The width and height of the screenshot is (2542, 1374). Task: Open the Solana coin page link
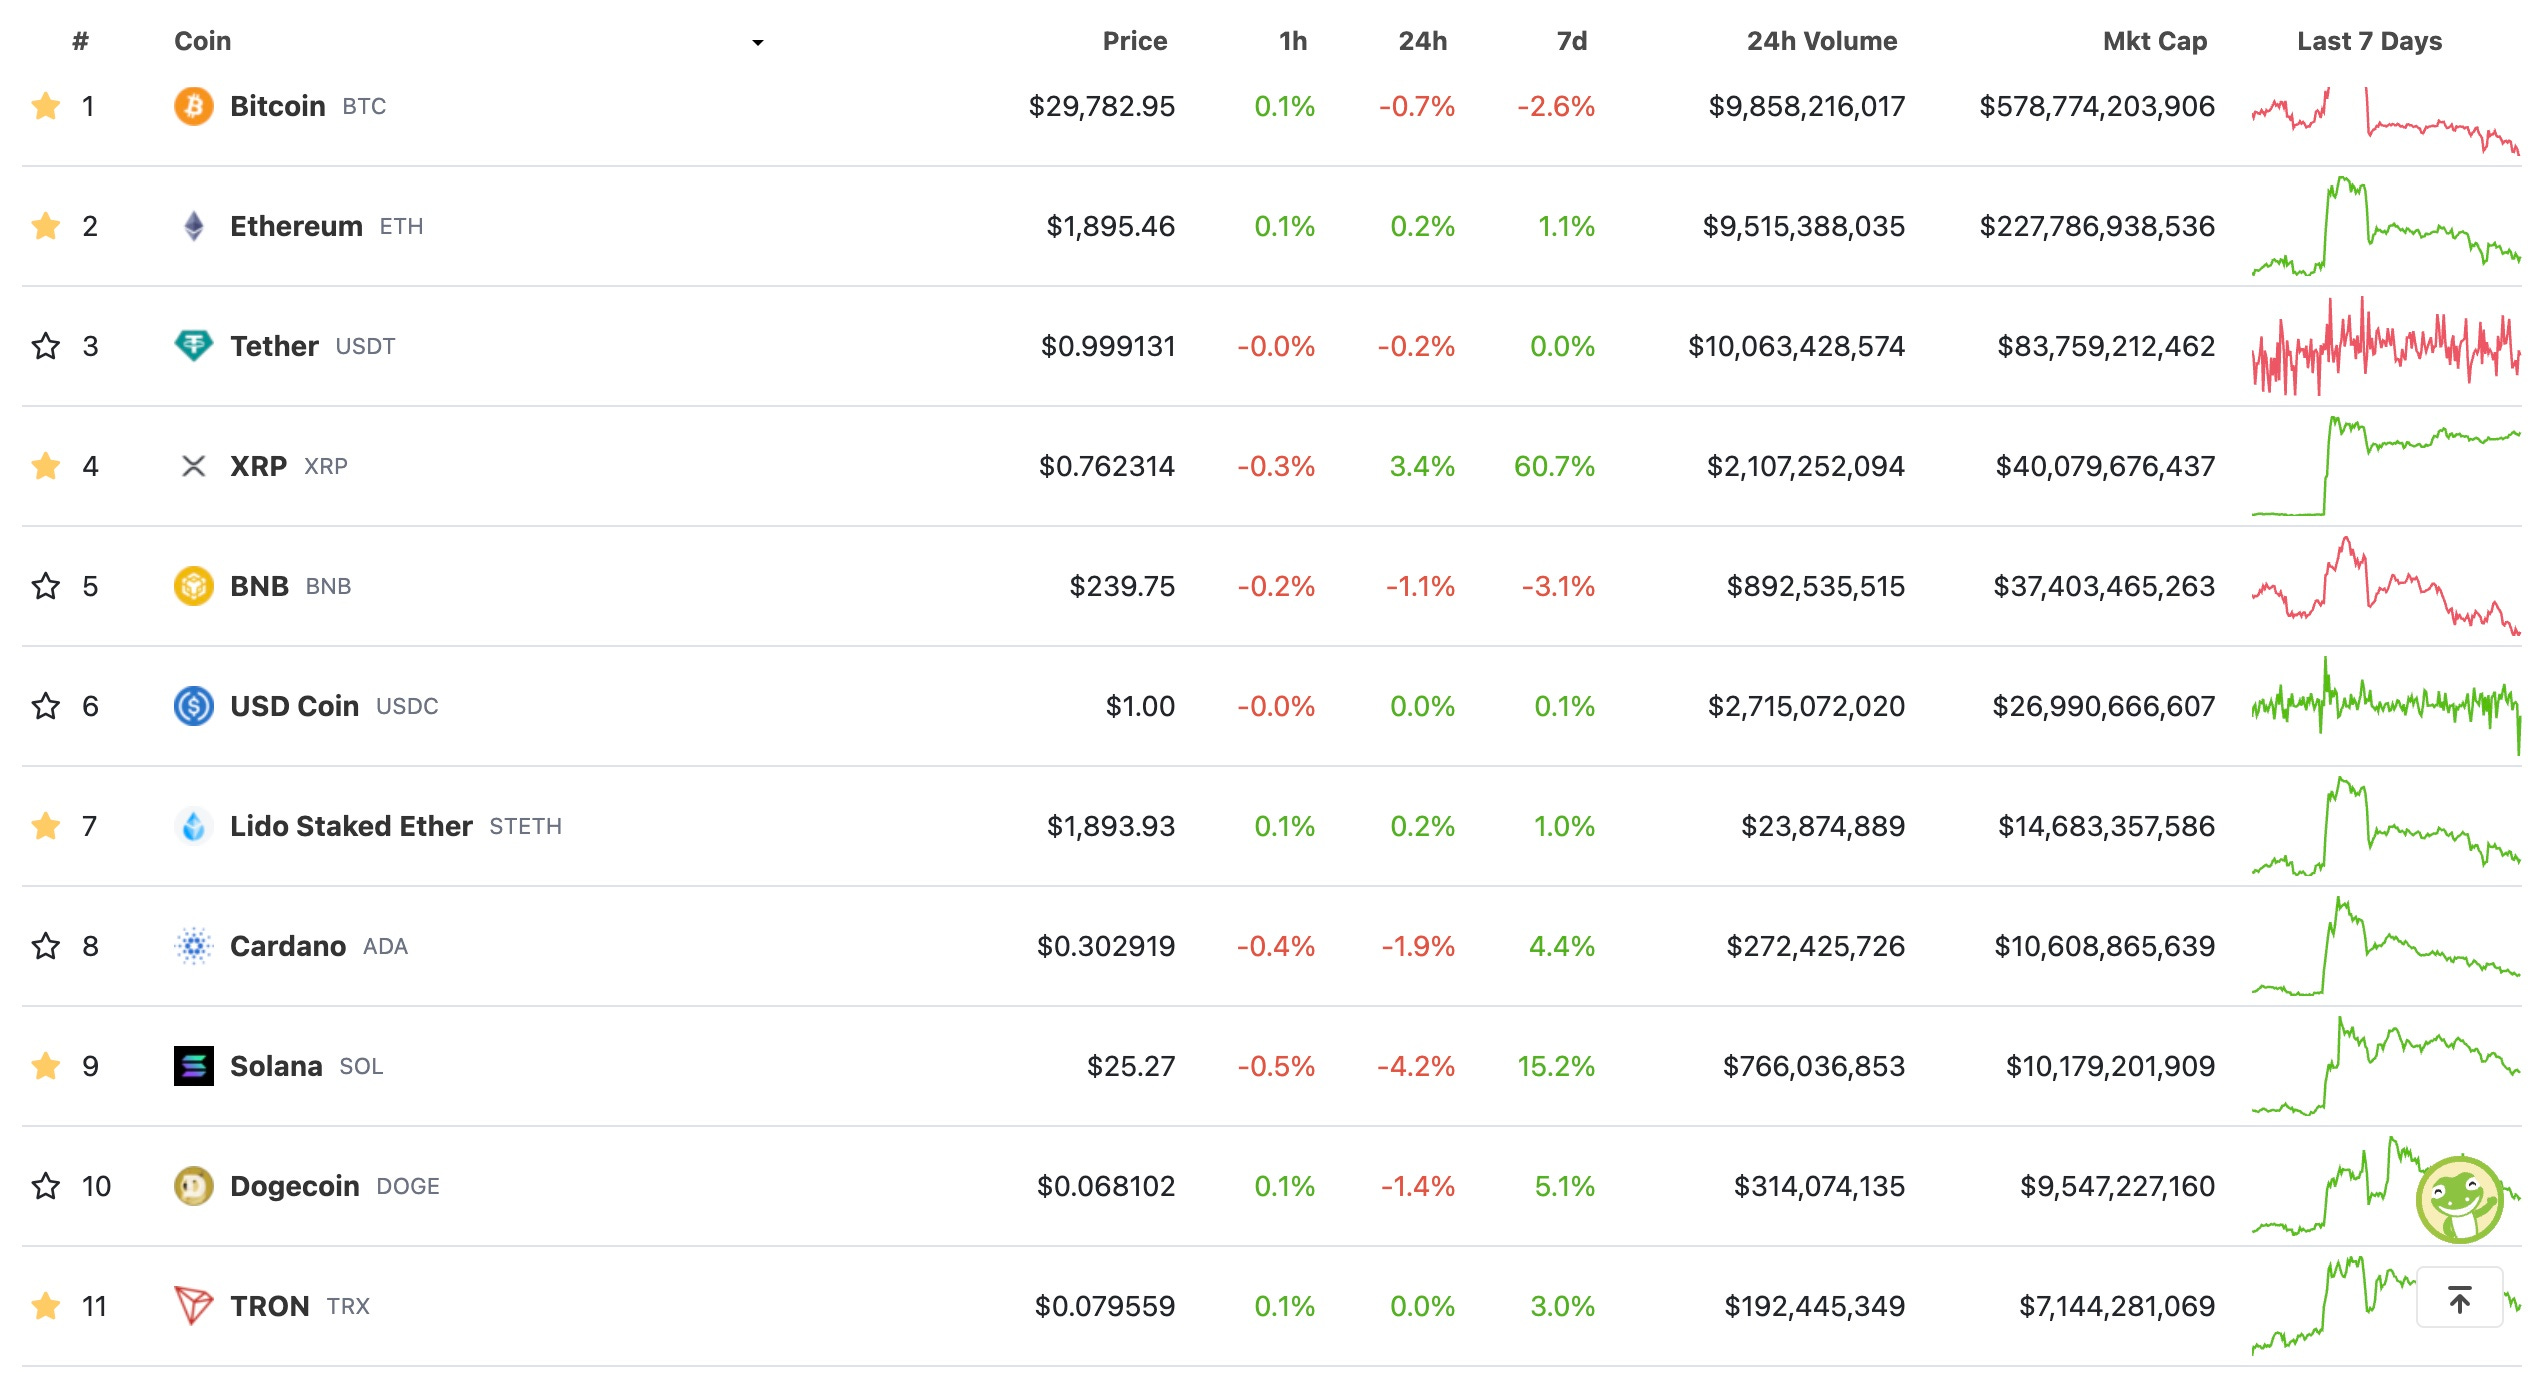[276, 1066]
